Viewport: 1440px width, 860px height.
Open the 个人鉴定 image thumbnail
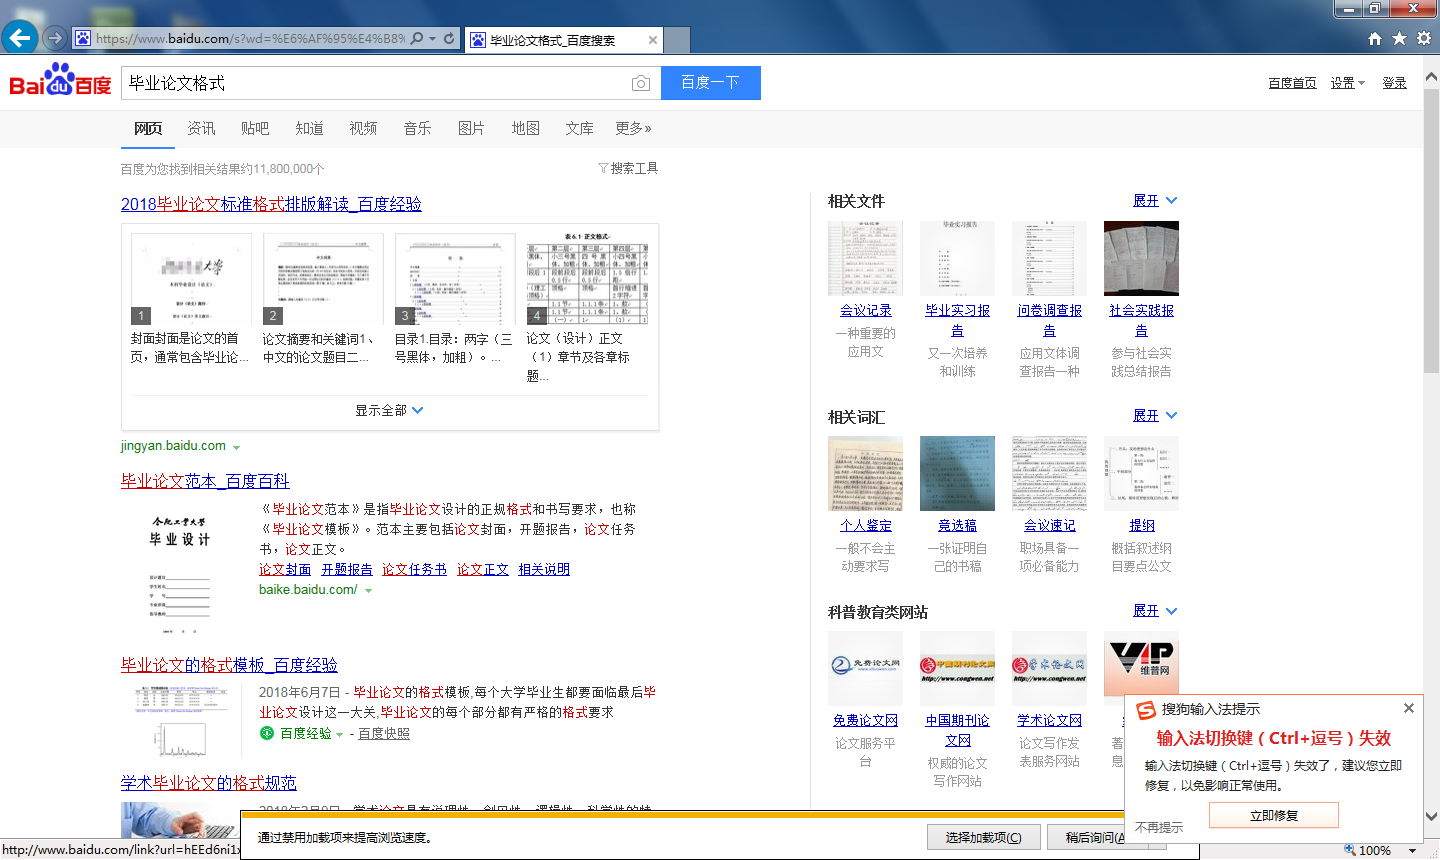(865, 473)
